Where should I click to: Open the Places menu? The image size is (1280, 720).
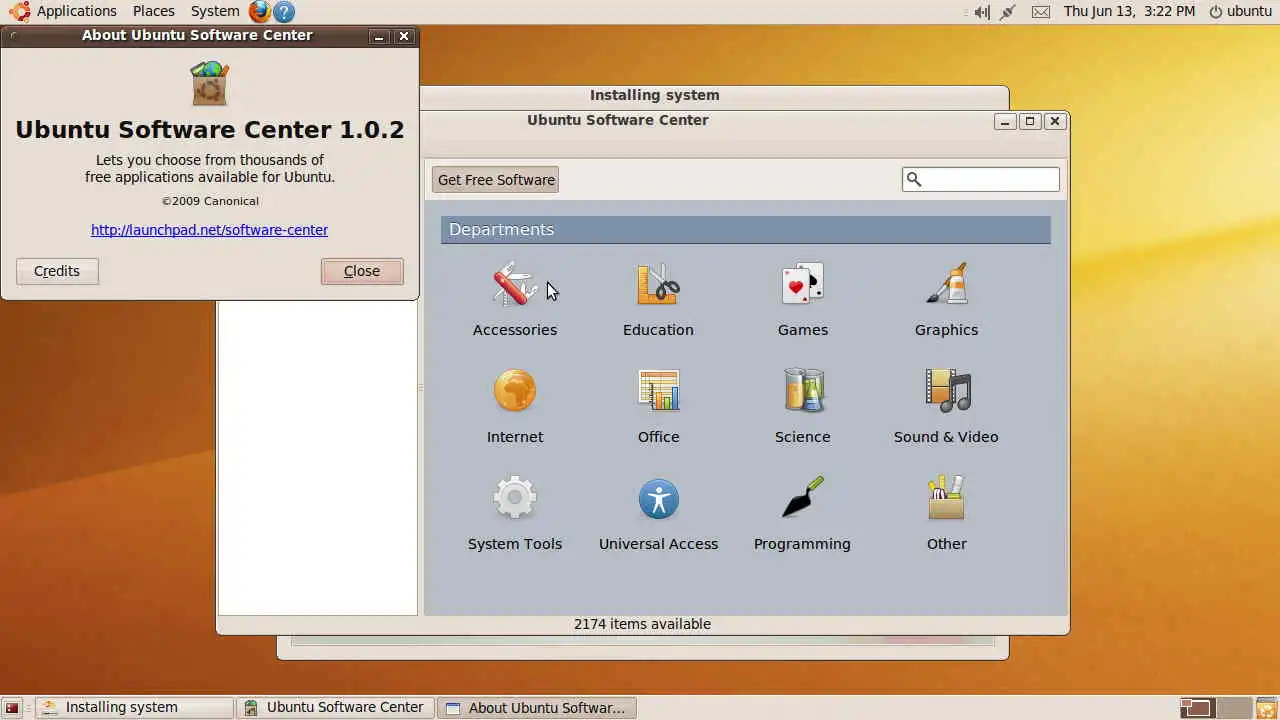[154, 11]
